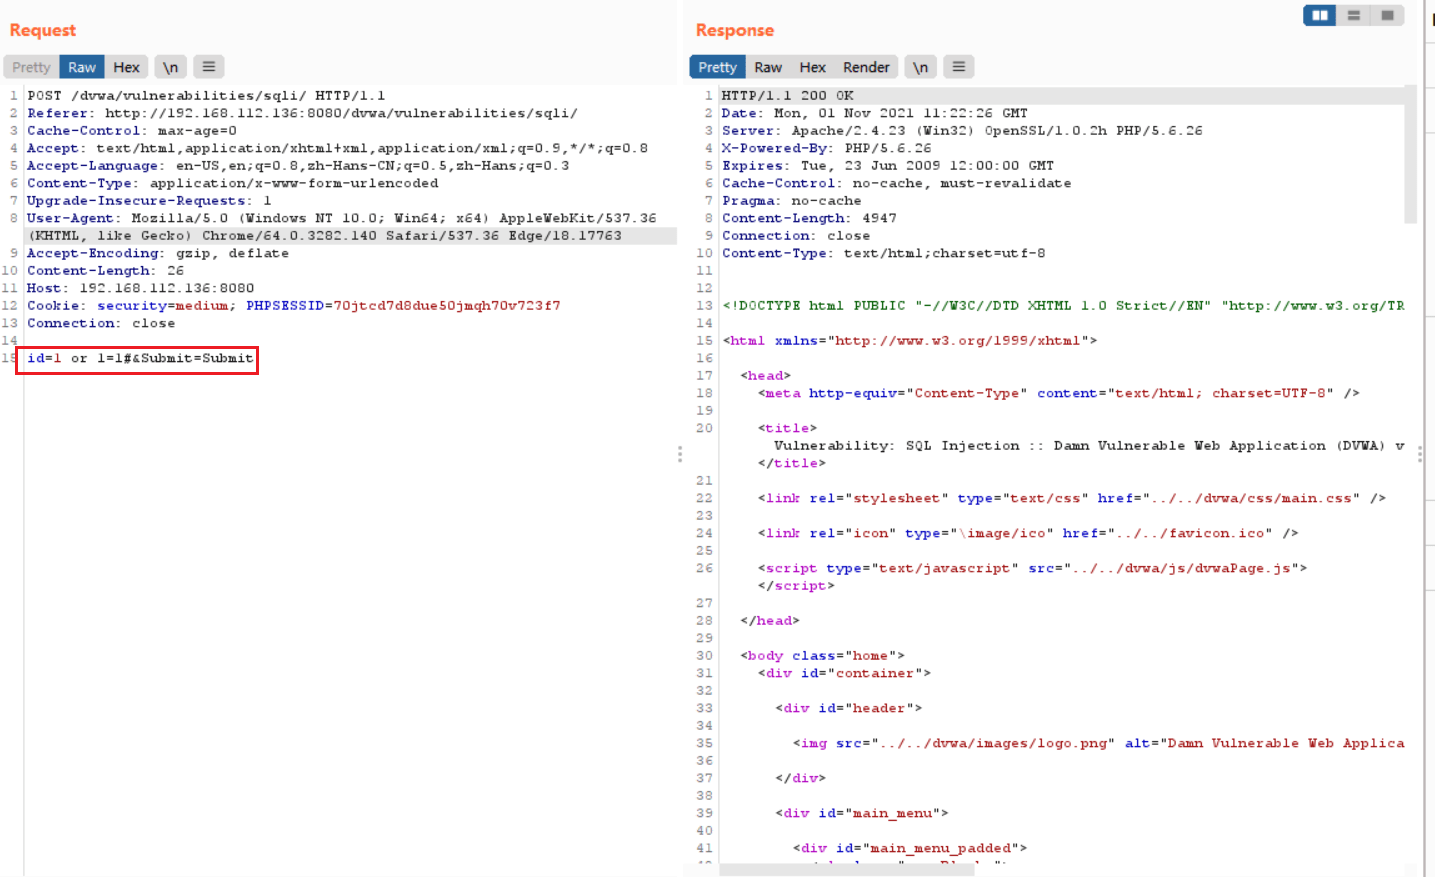The width and height of the screenshot is (1435, 877).
Task: Click the opening '<title>' tag
Action: [x=788, y=429]
